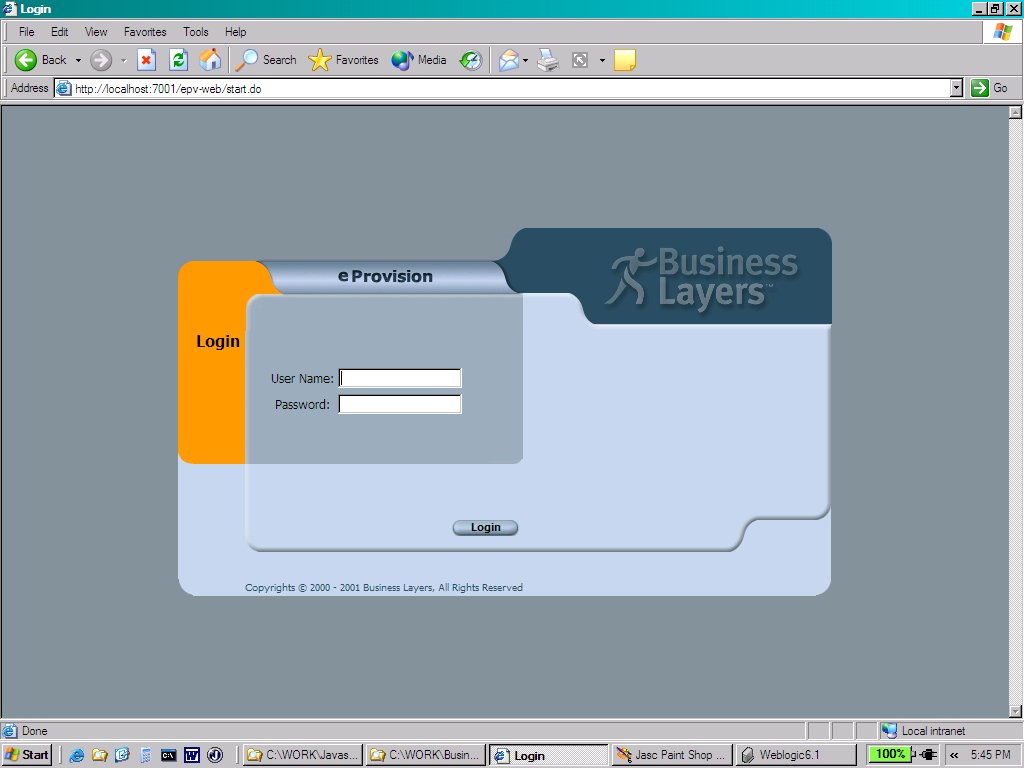This screenshot has width=1024, height=768.
Task: Go to the Home page icon
Action: (210, 60)
